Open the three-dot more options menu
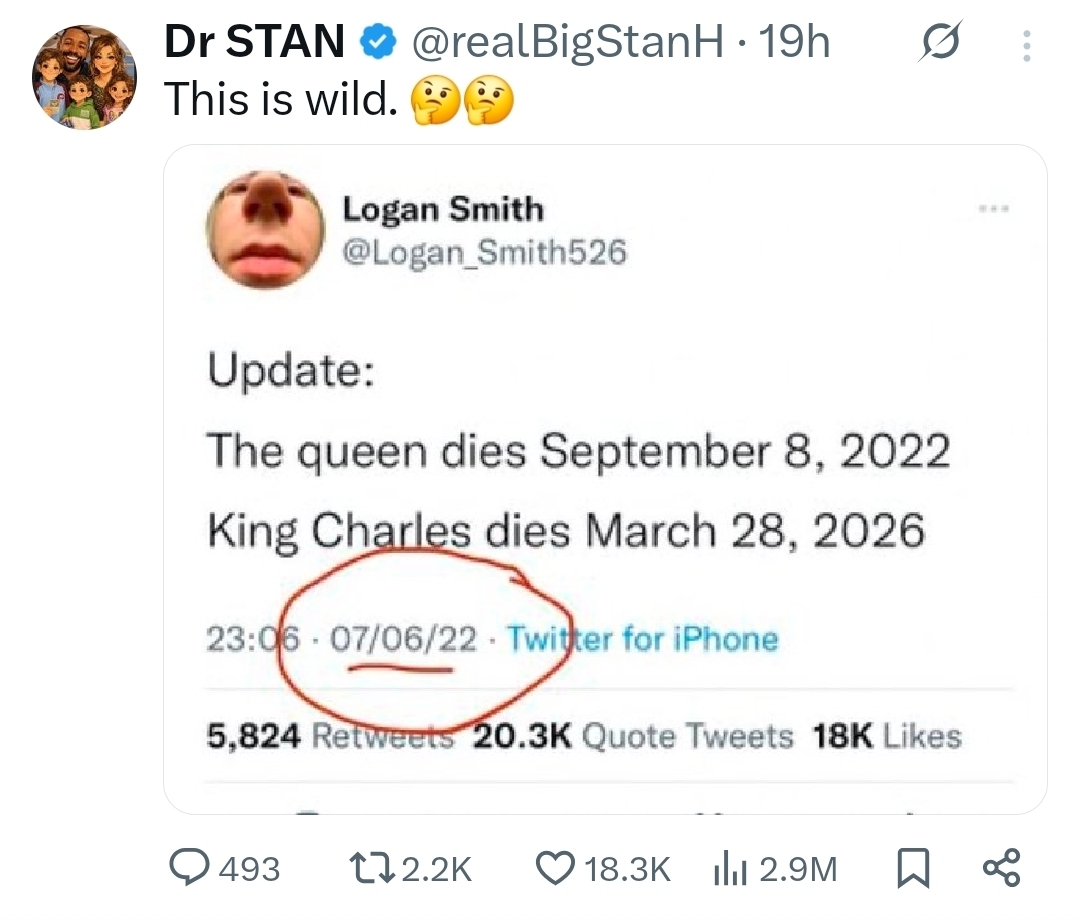This screenshot has height=920, width=1080. pyautogui.click(x=1026, y=45)
